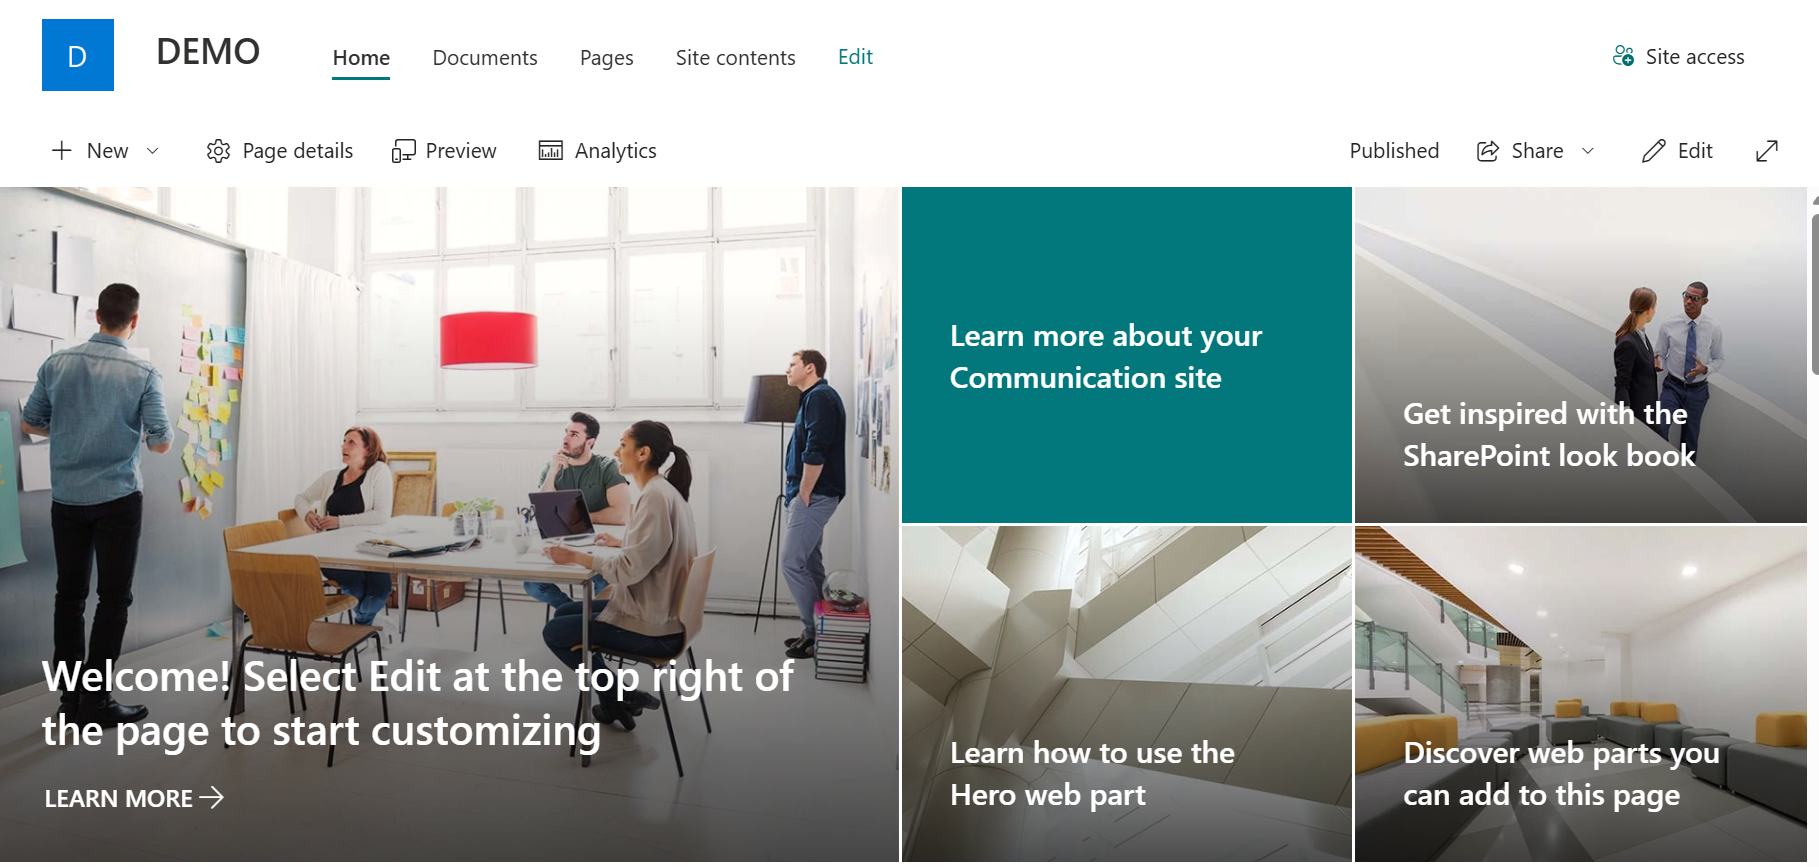Viewport: 1819px width, 867px height.
Task: Click the Preview device icon
Action: (x=403, y=151)
